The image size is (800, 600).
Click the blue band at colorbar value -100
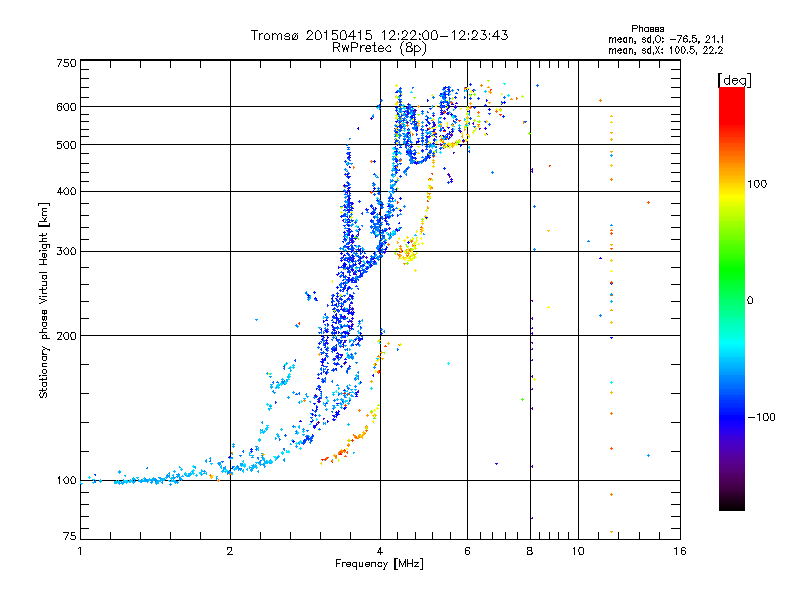[732, 417]
